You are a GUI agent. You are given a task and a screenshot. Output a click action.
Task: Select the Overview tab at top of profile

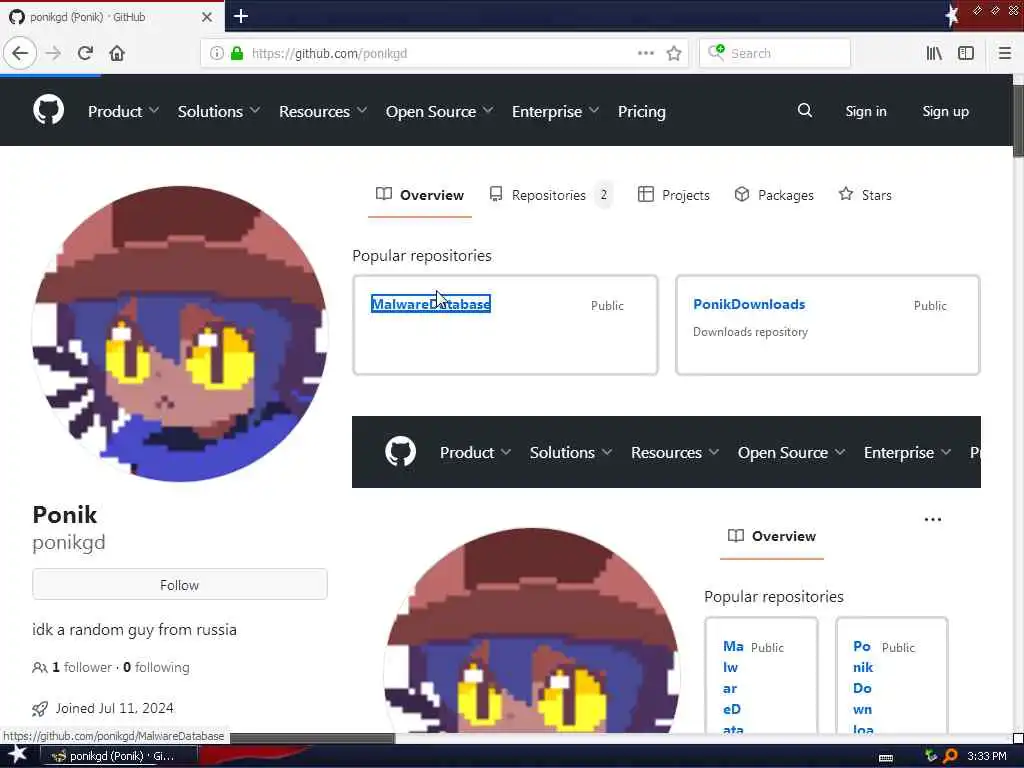(x=420, y=195)
